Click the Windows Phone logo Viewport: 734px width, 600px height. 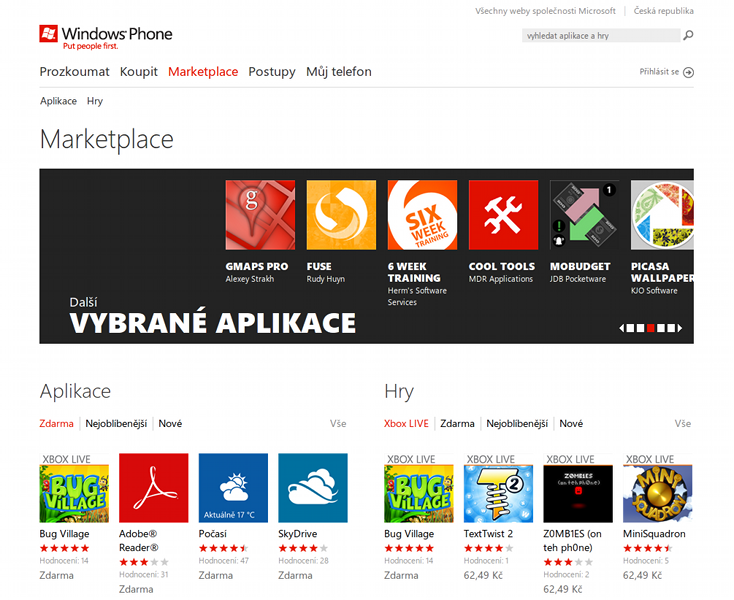106,37
